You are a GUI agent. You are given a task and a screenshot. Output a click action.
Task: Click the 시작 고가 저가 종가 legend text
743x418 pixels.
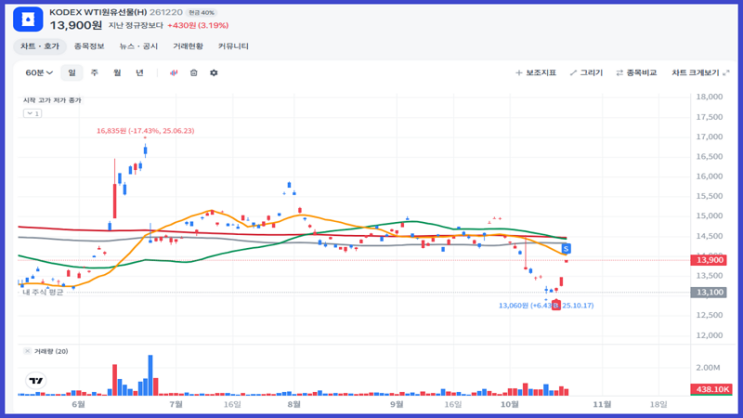pyautogui.click(x=52, y=100)
